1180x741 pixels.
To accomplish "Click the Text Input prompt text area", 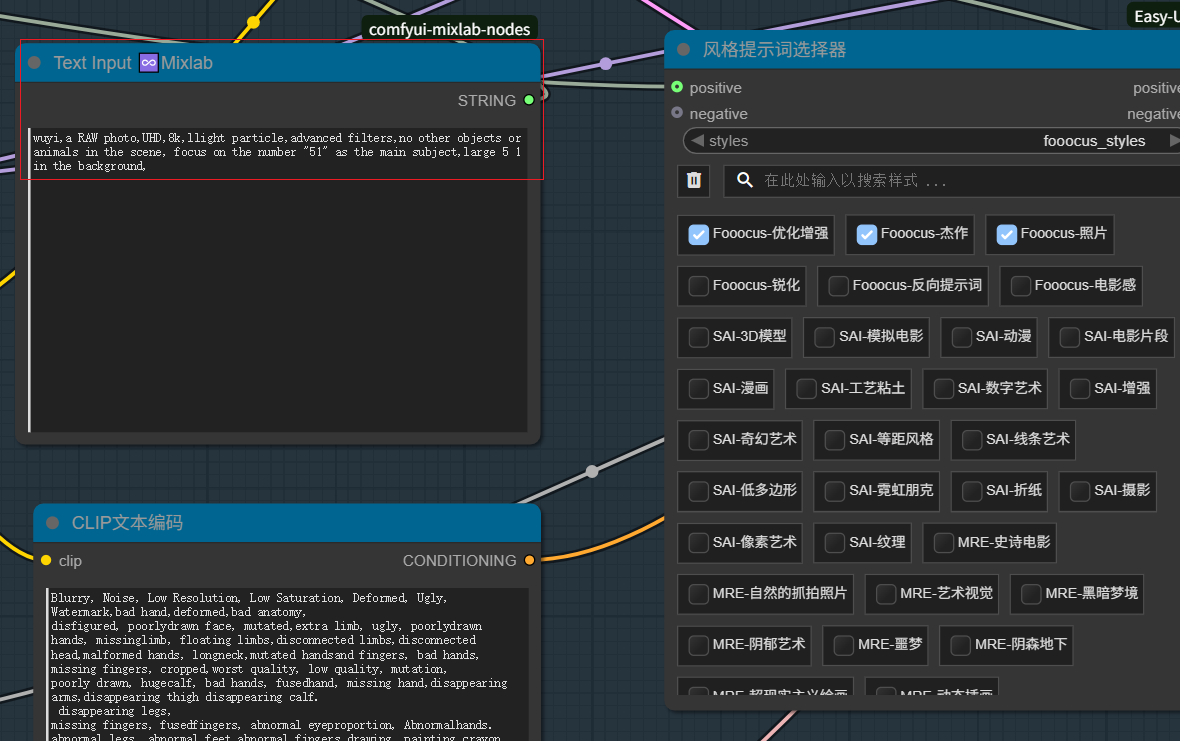I will [278, 280].
